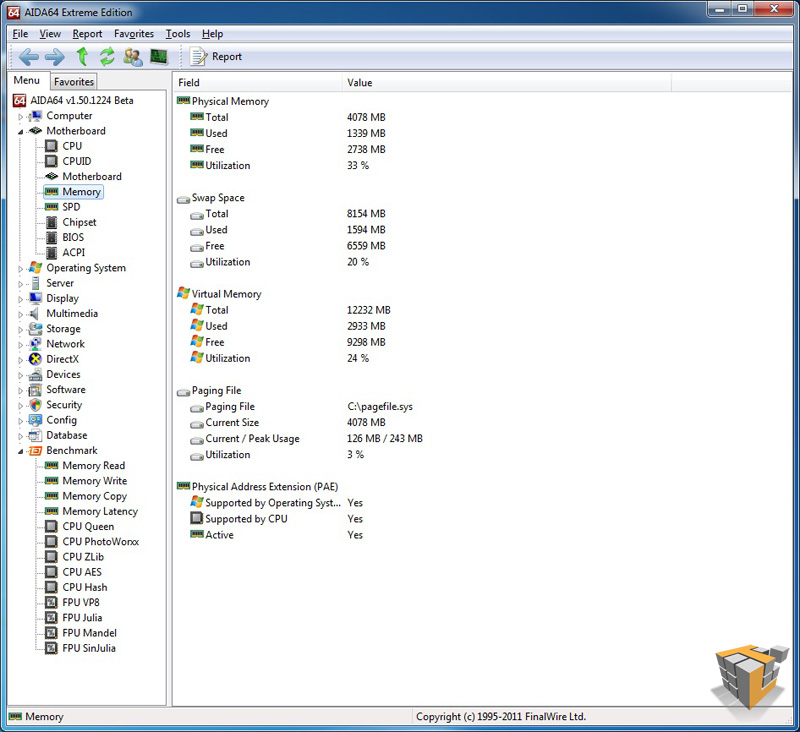Select the AIDA64 v1.50.1224 Beta root node
The height and width of the screenshot is (732, 800).
coord(73,100)
